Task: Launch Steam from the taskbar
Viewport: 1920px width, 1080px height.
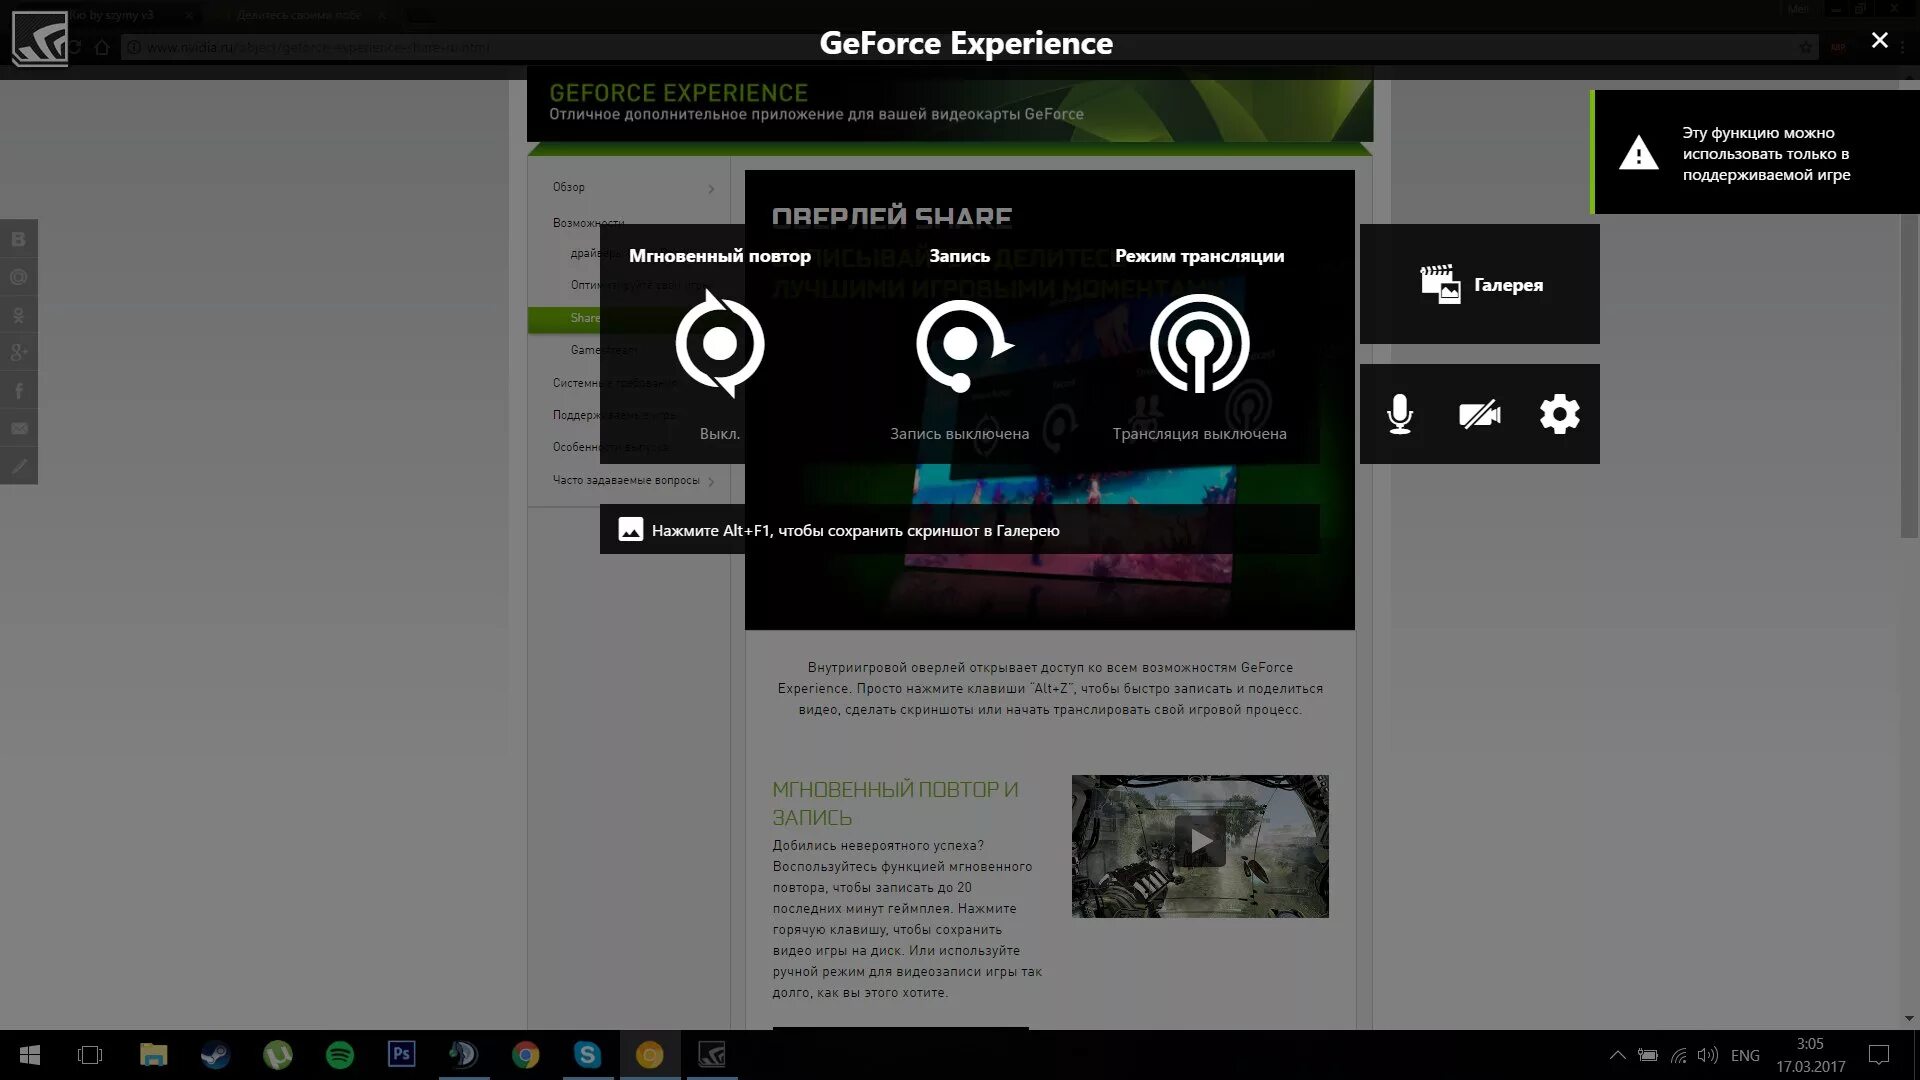Action: point(215,1055)
